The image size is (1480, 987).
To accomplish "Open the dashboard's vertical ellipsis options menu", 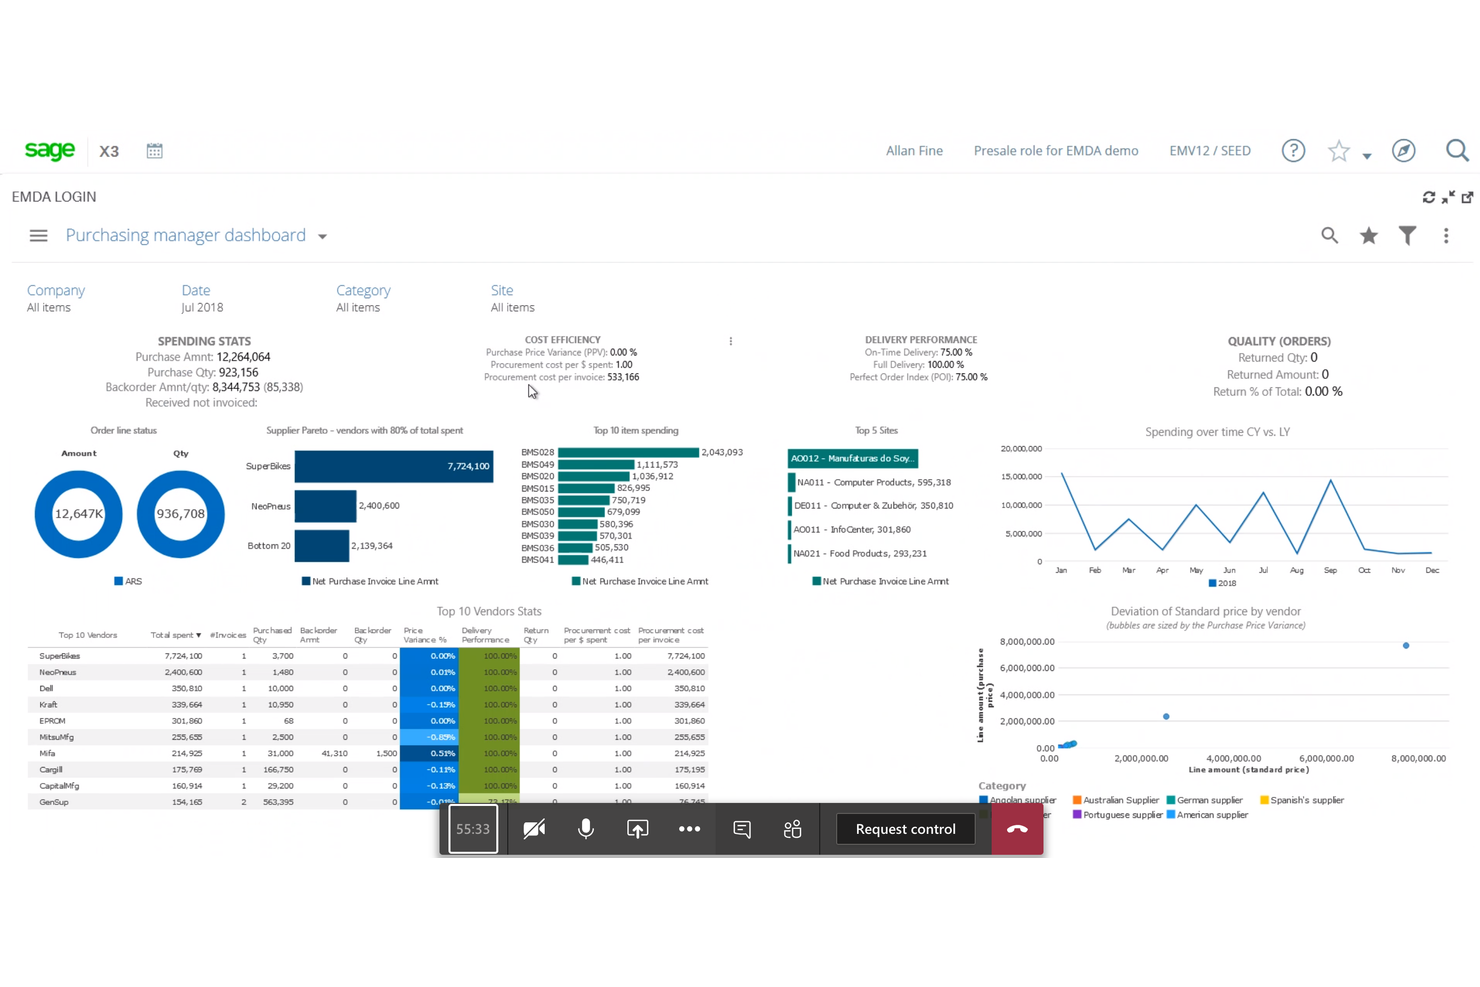I will pyautogui.click(x=1446, y=235).
